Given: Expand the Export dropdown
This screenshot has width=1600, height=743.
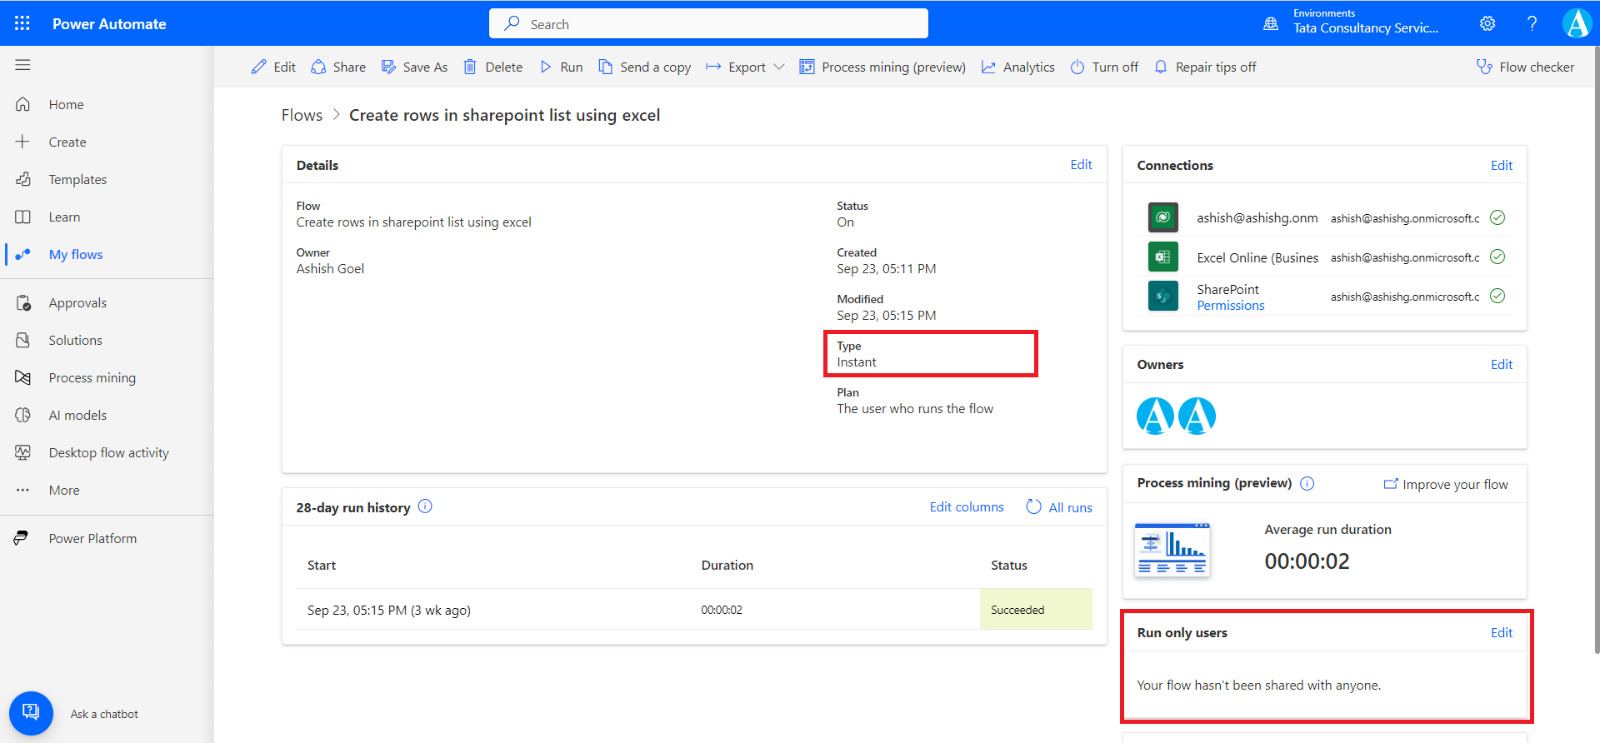Looking at the screenshot, I should point(745,67).
